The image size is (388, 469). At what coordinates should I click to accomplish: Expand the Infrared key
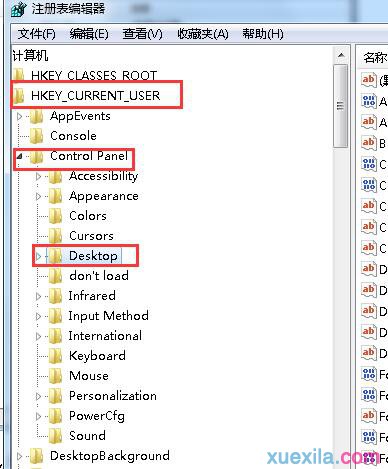[38, 296]
